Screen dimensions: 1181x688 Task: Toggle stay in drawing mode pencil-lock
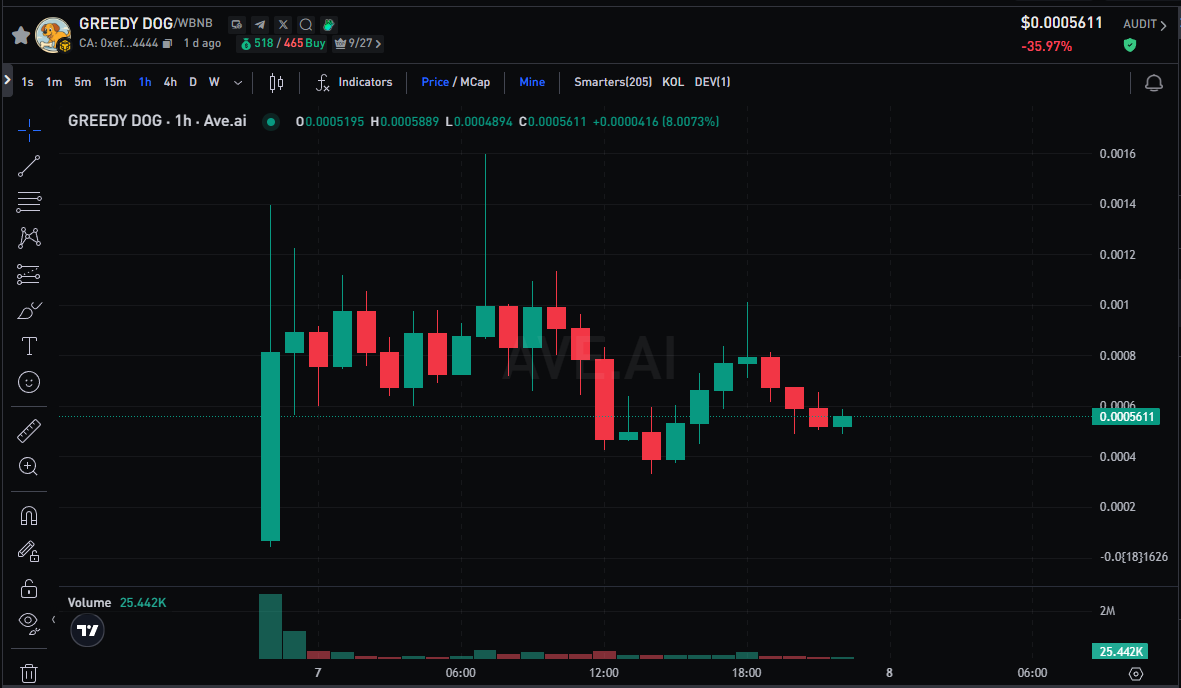[x=29, y=552]
